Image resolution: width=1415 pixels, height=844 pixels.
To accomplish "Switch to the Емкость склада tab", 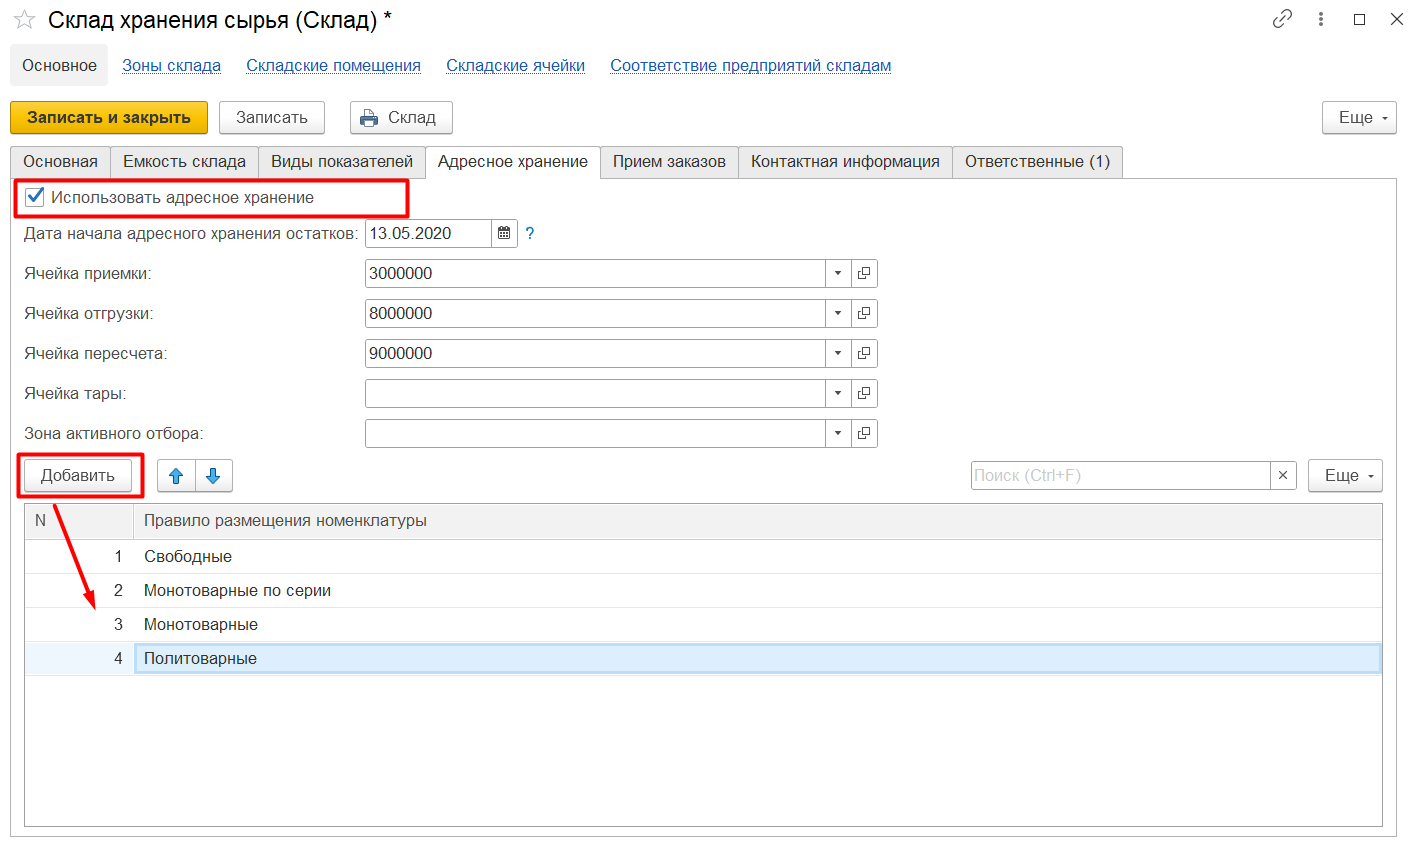I will (x=184, y=161).
